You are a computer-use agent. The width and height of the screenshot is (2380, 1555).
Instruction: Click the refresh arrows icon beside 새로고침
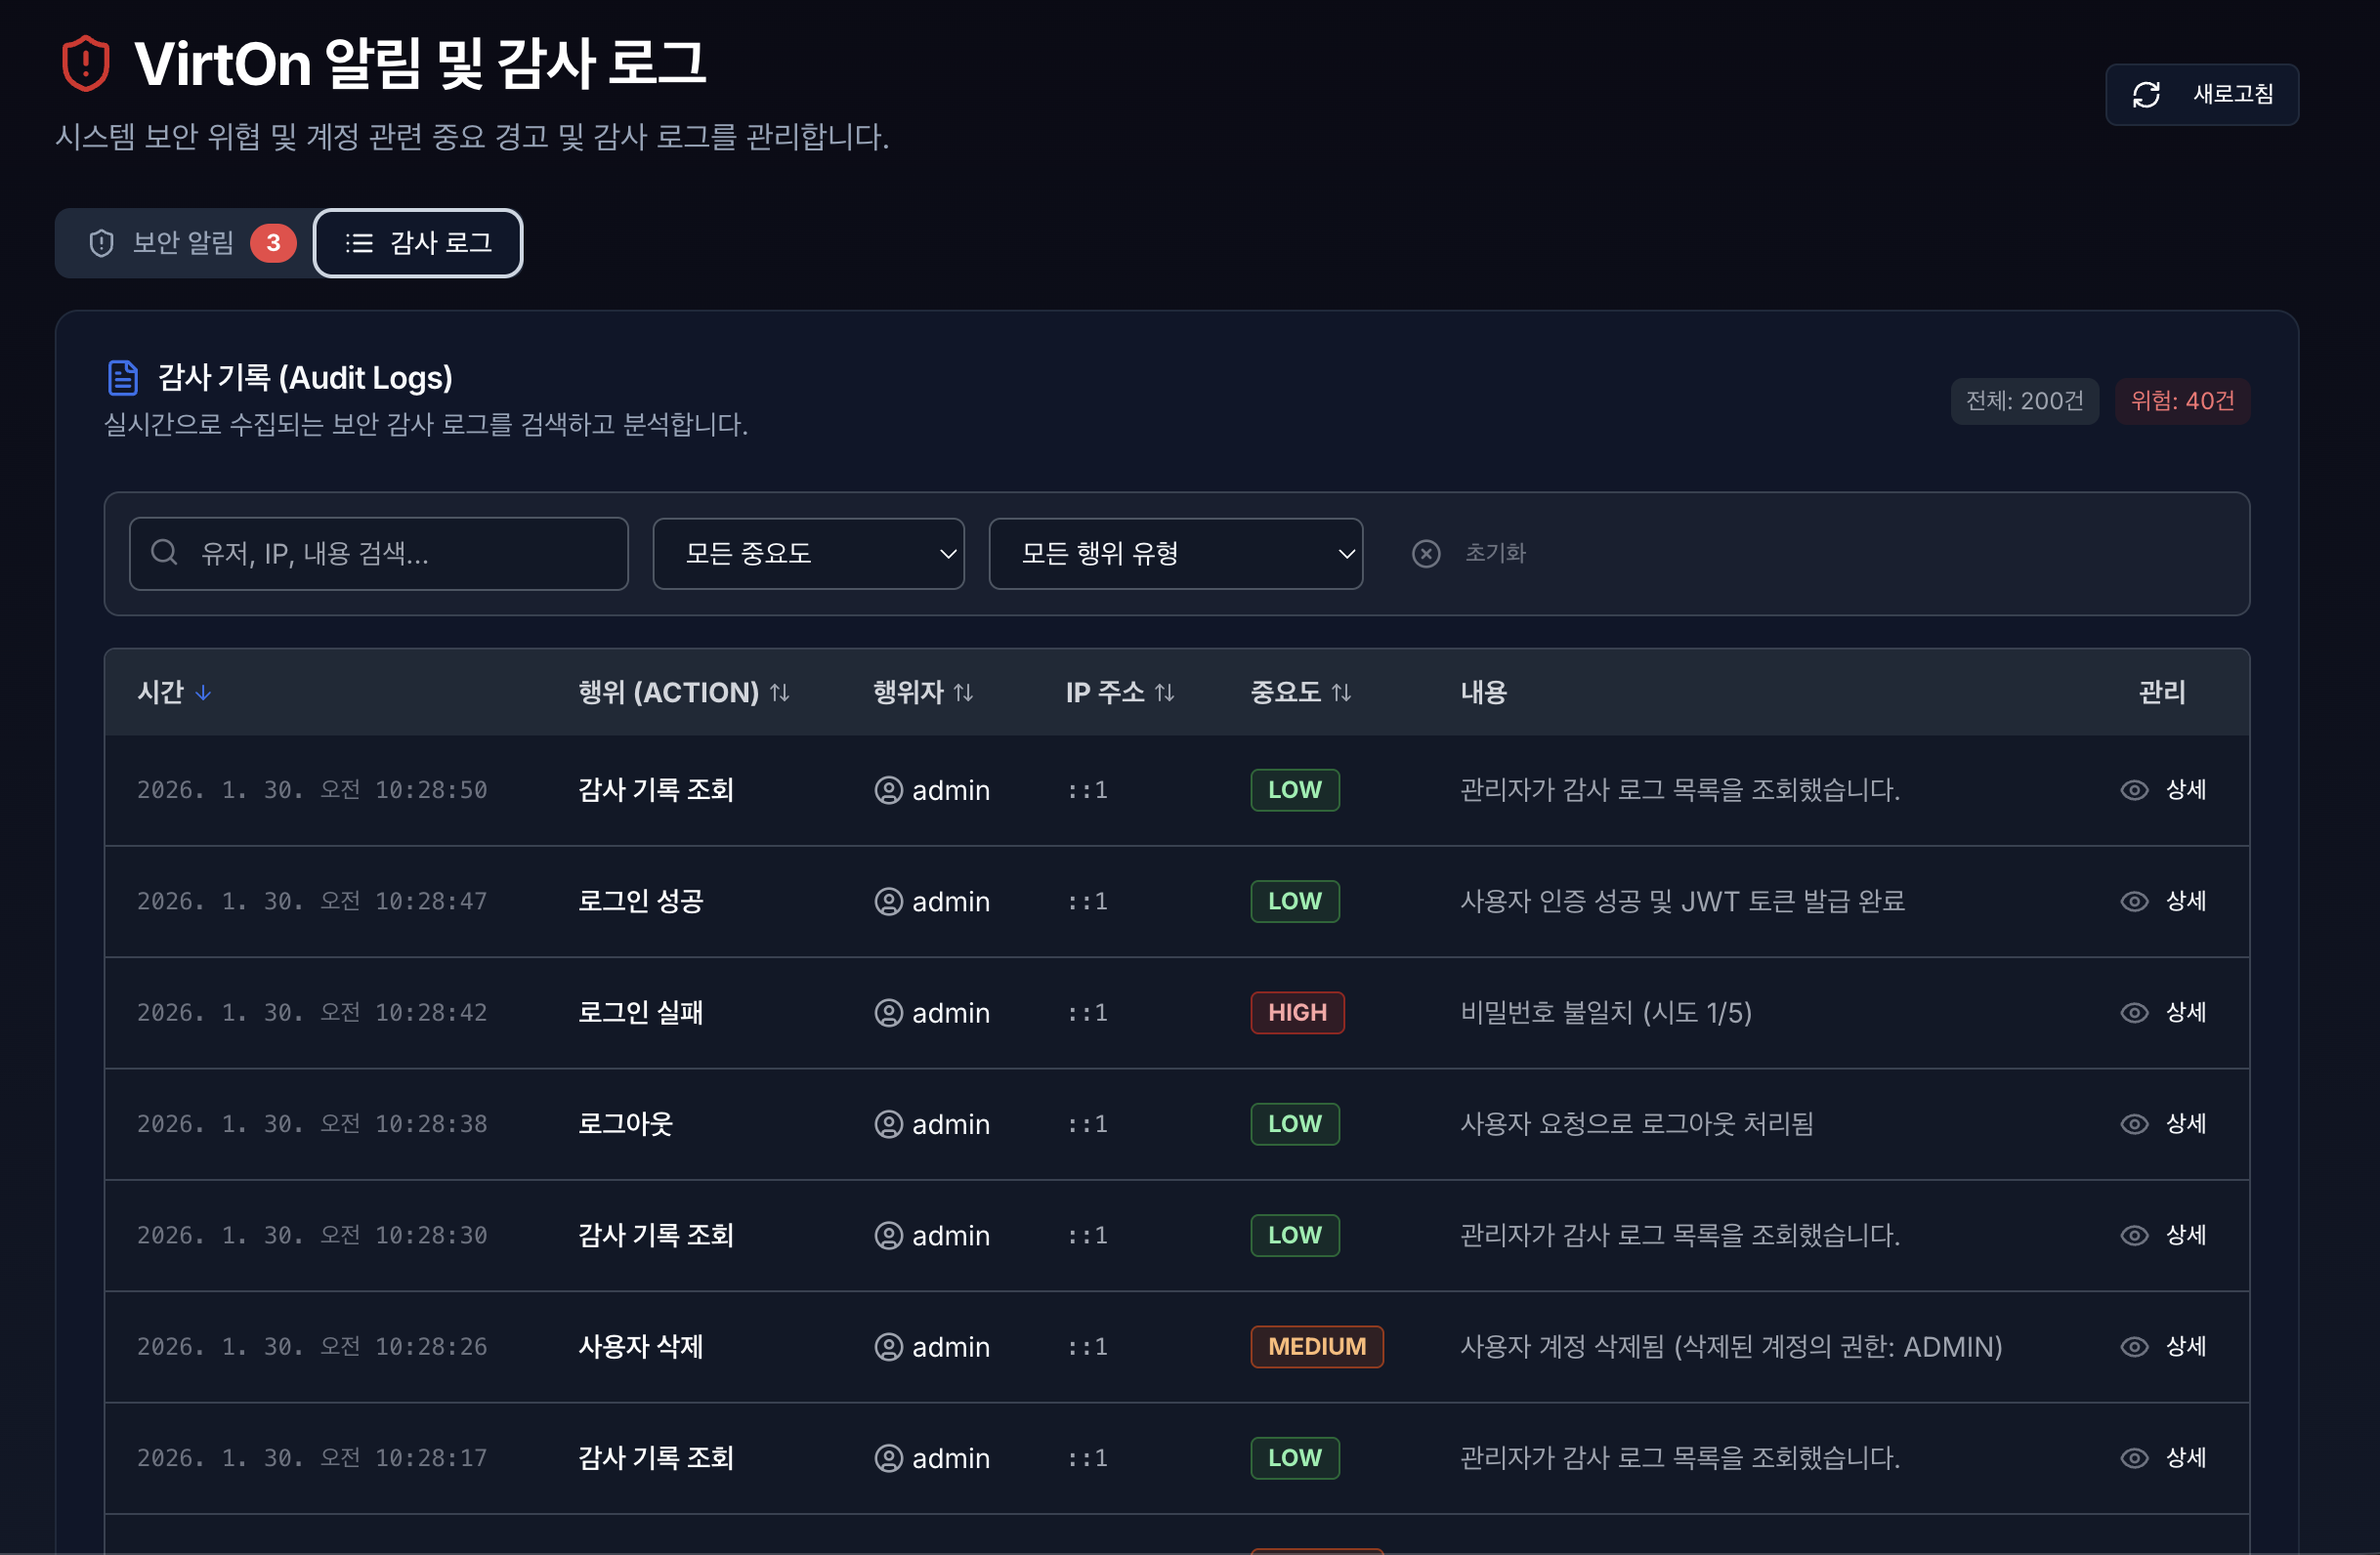[2148, 94]
